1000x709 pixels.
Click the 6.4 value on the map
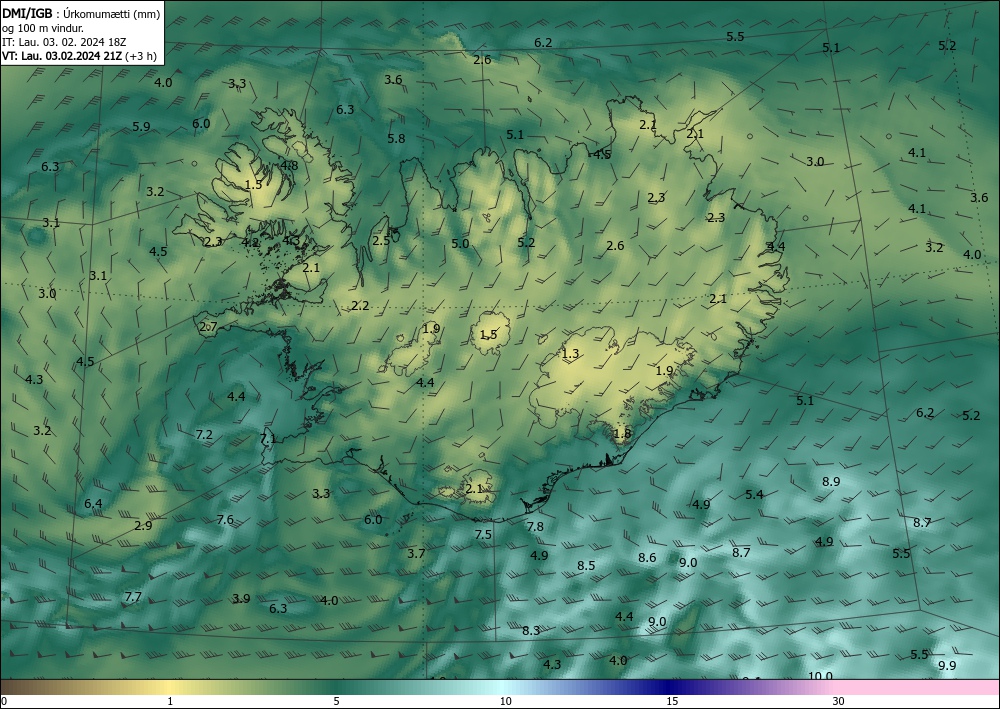click(x=93, y=504)
